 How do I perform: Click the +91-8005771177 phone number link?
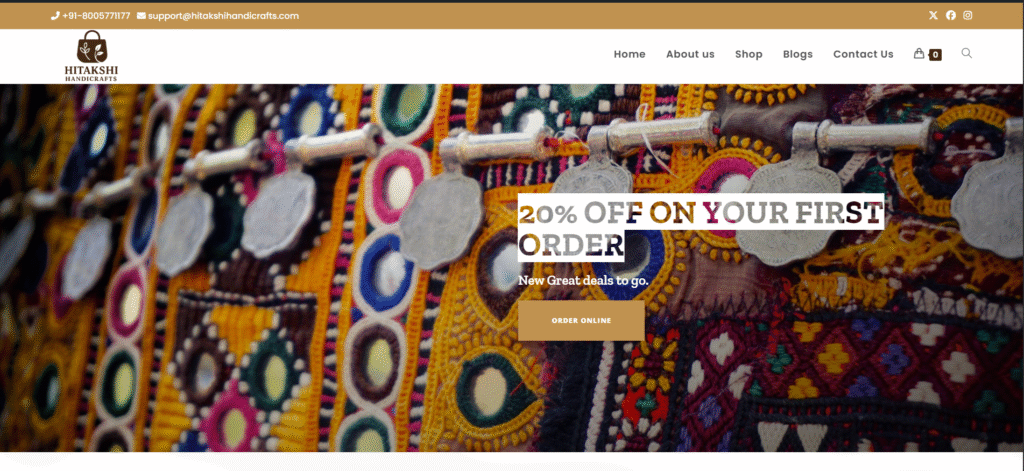click(x=96, y=16)
